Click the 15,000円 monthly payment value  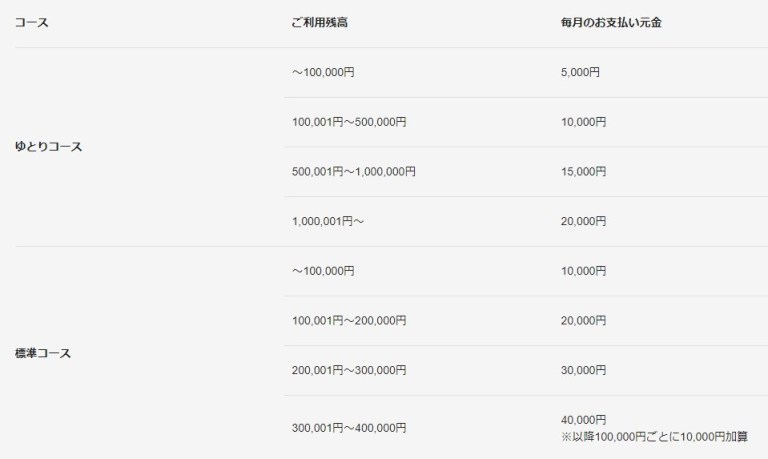[584, 171]
